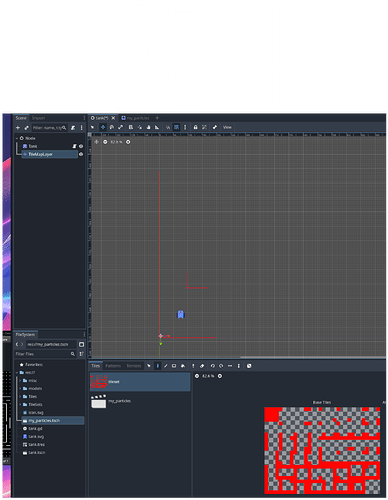Toggle visibility of Tank node

[x=81, y=146]
